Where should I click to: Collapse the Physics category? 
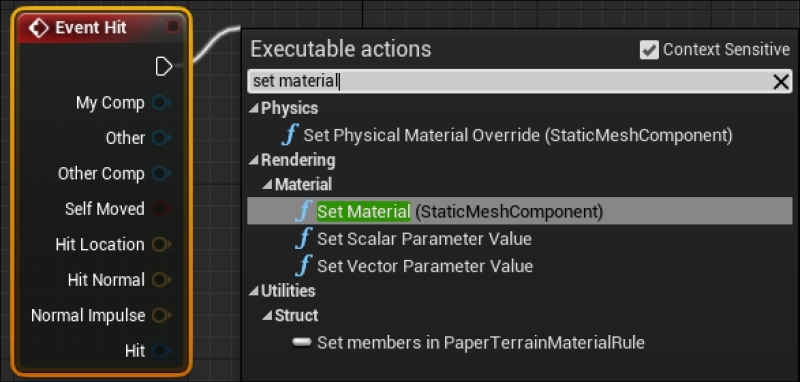point(254,109)
